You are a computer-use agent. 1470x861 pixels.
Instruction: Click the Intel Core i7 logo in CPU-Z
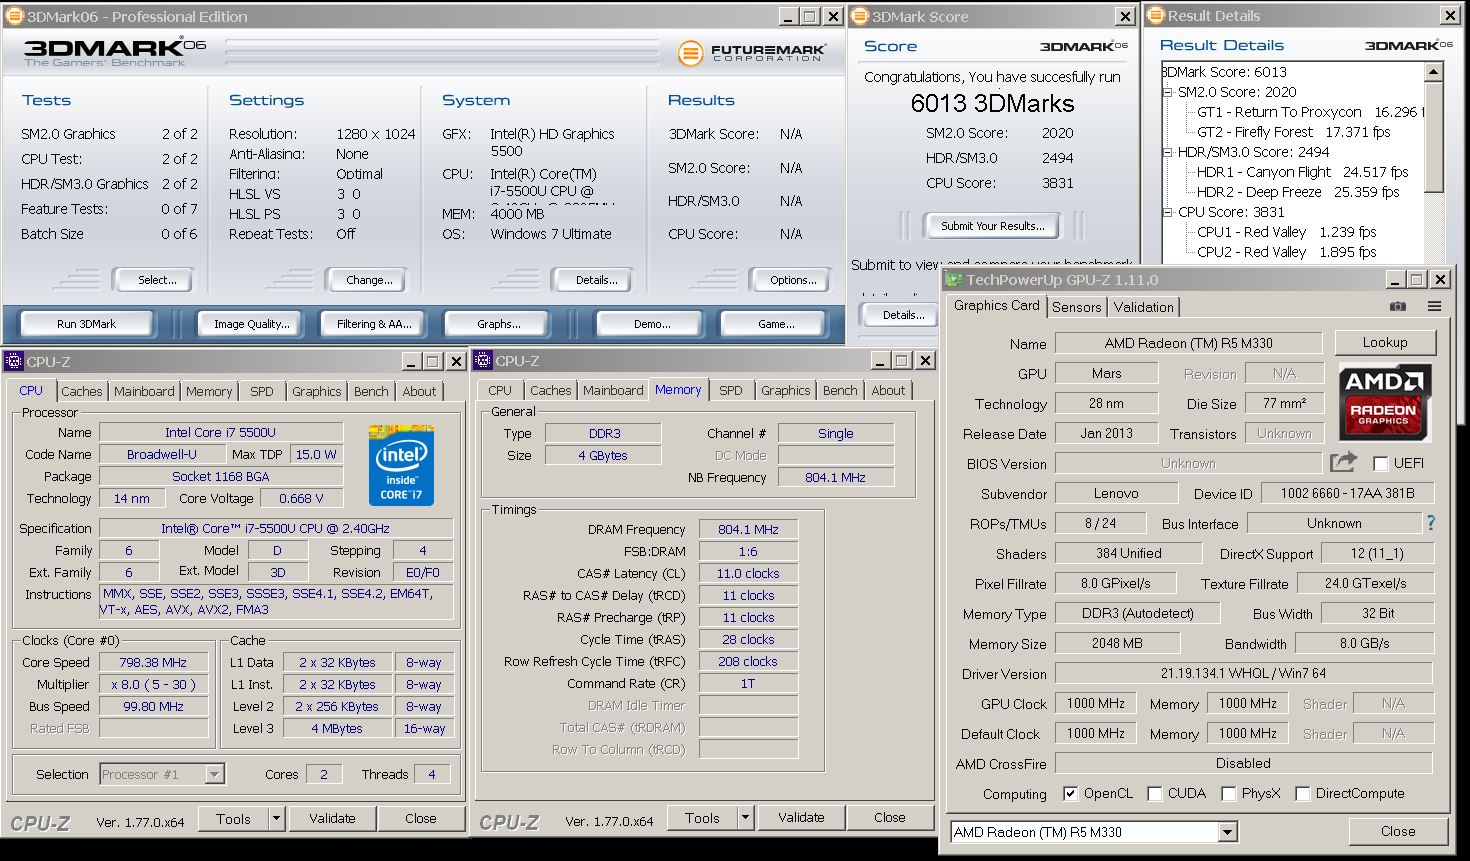click(x=401, y=465)
